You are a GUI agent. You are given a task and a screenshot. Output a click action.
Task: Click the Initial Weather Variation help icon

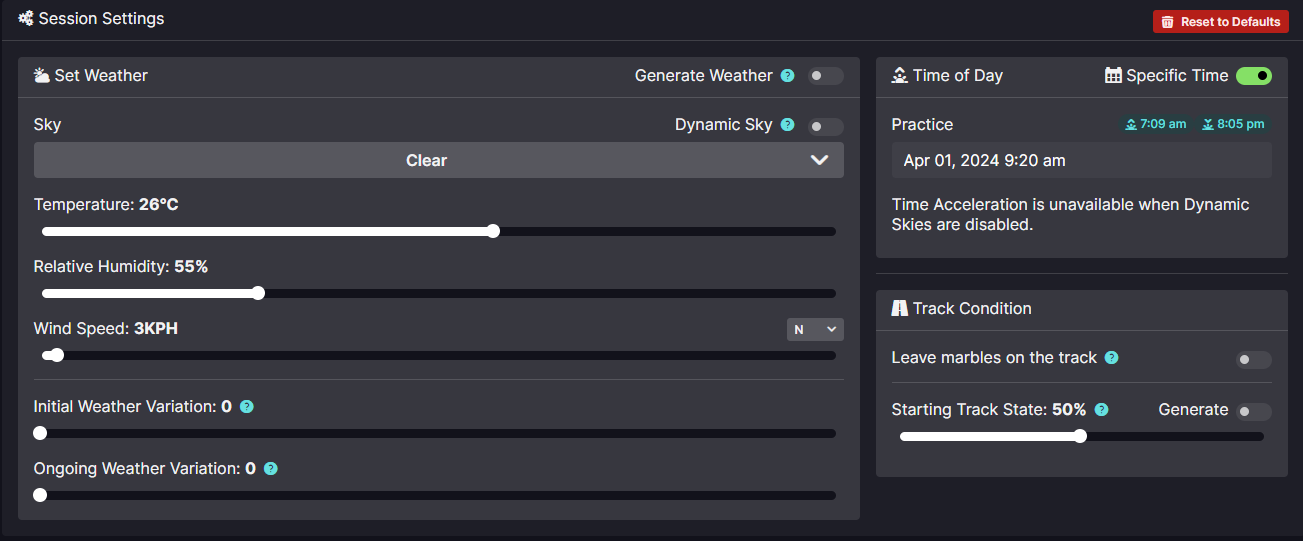pyautogui.click(x=247, y=407)
